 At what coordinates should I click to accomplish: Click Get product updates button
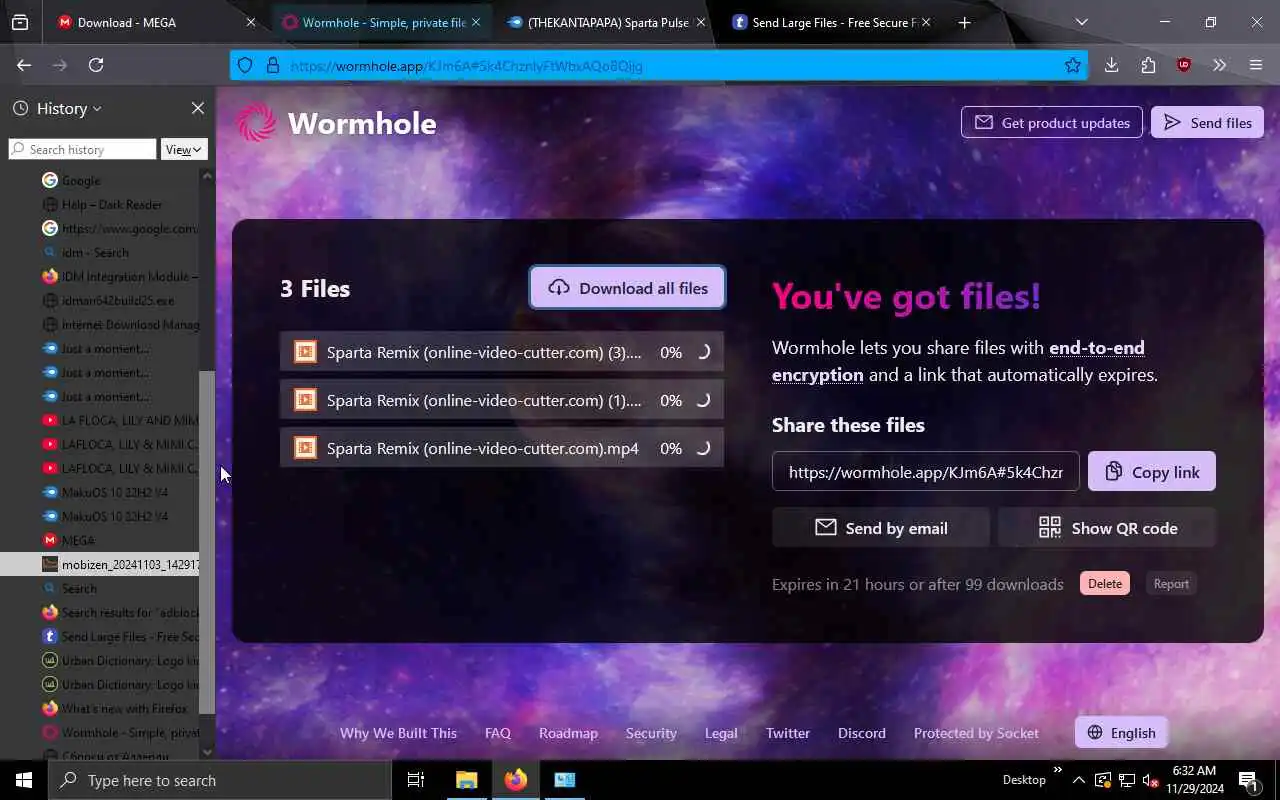1052,123
